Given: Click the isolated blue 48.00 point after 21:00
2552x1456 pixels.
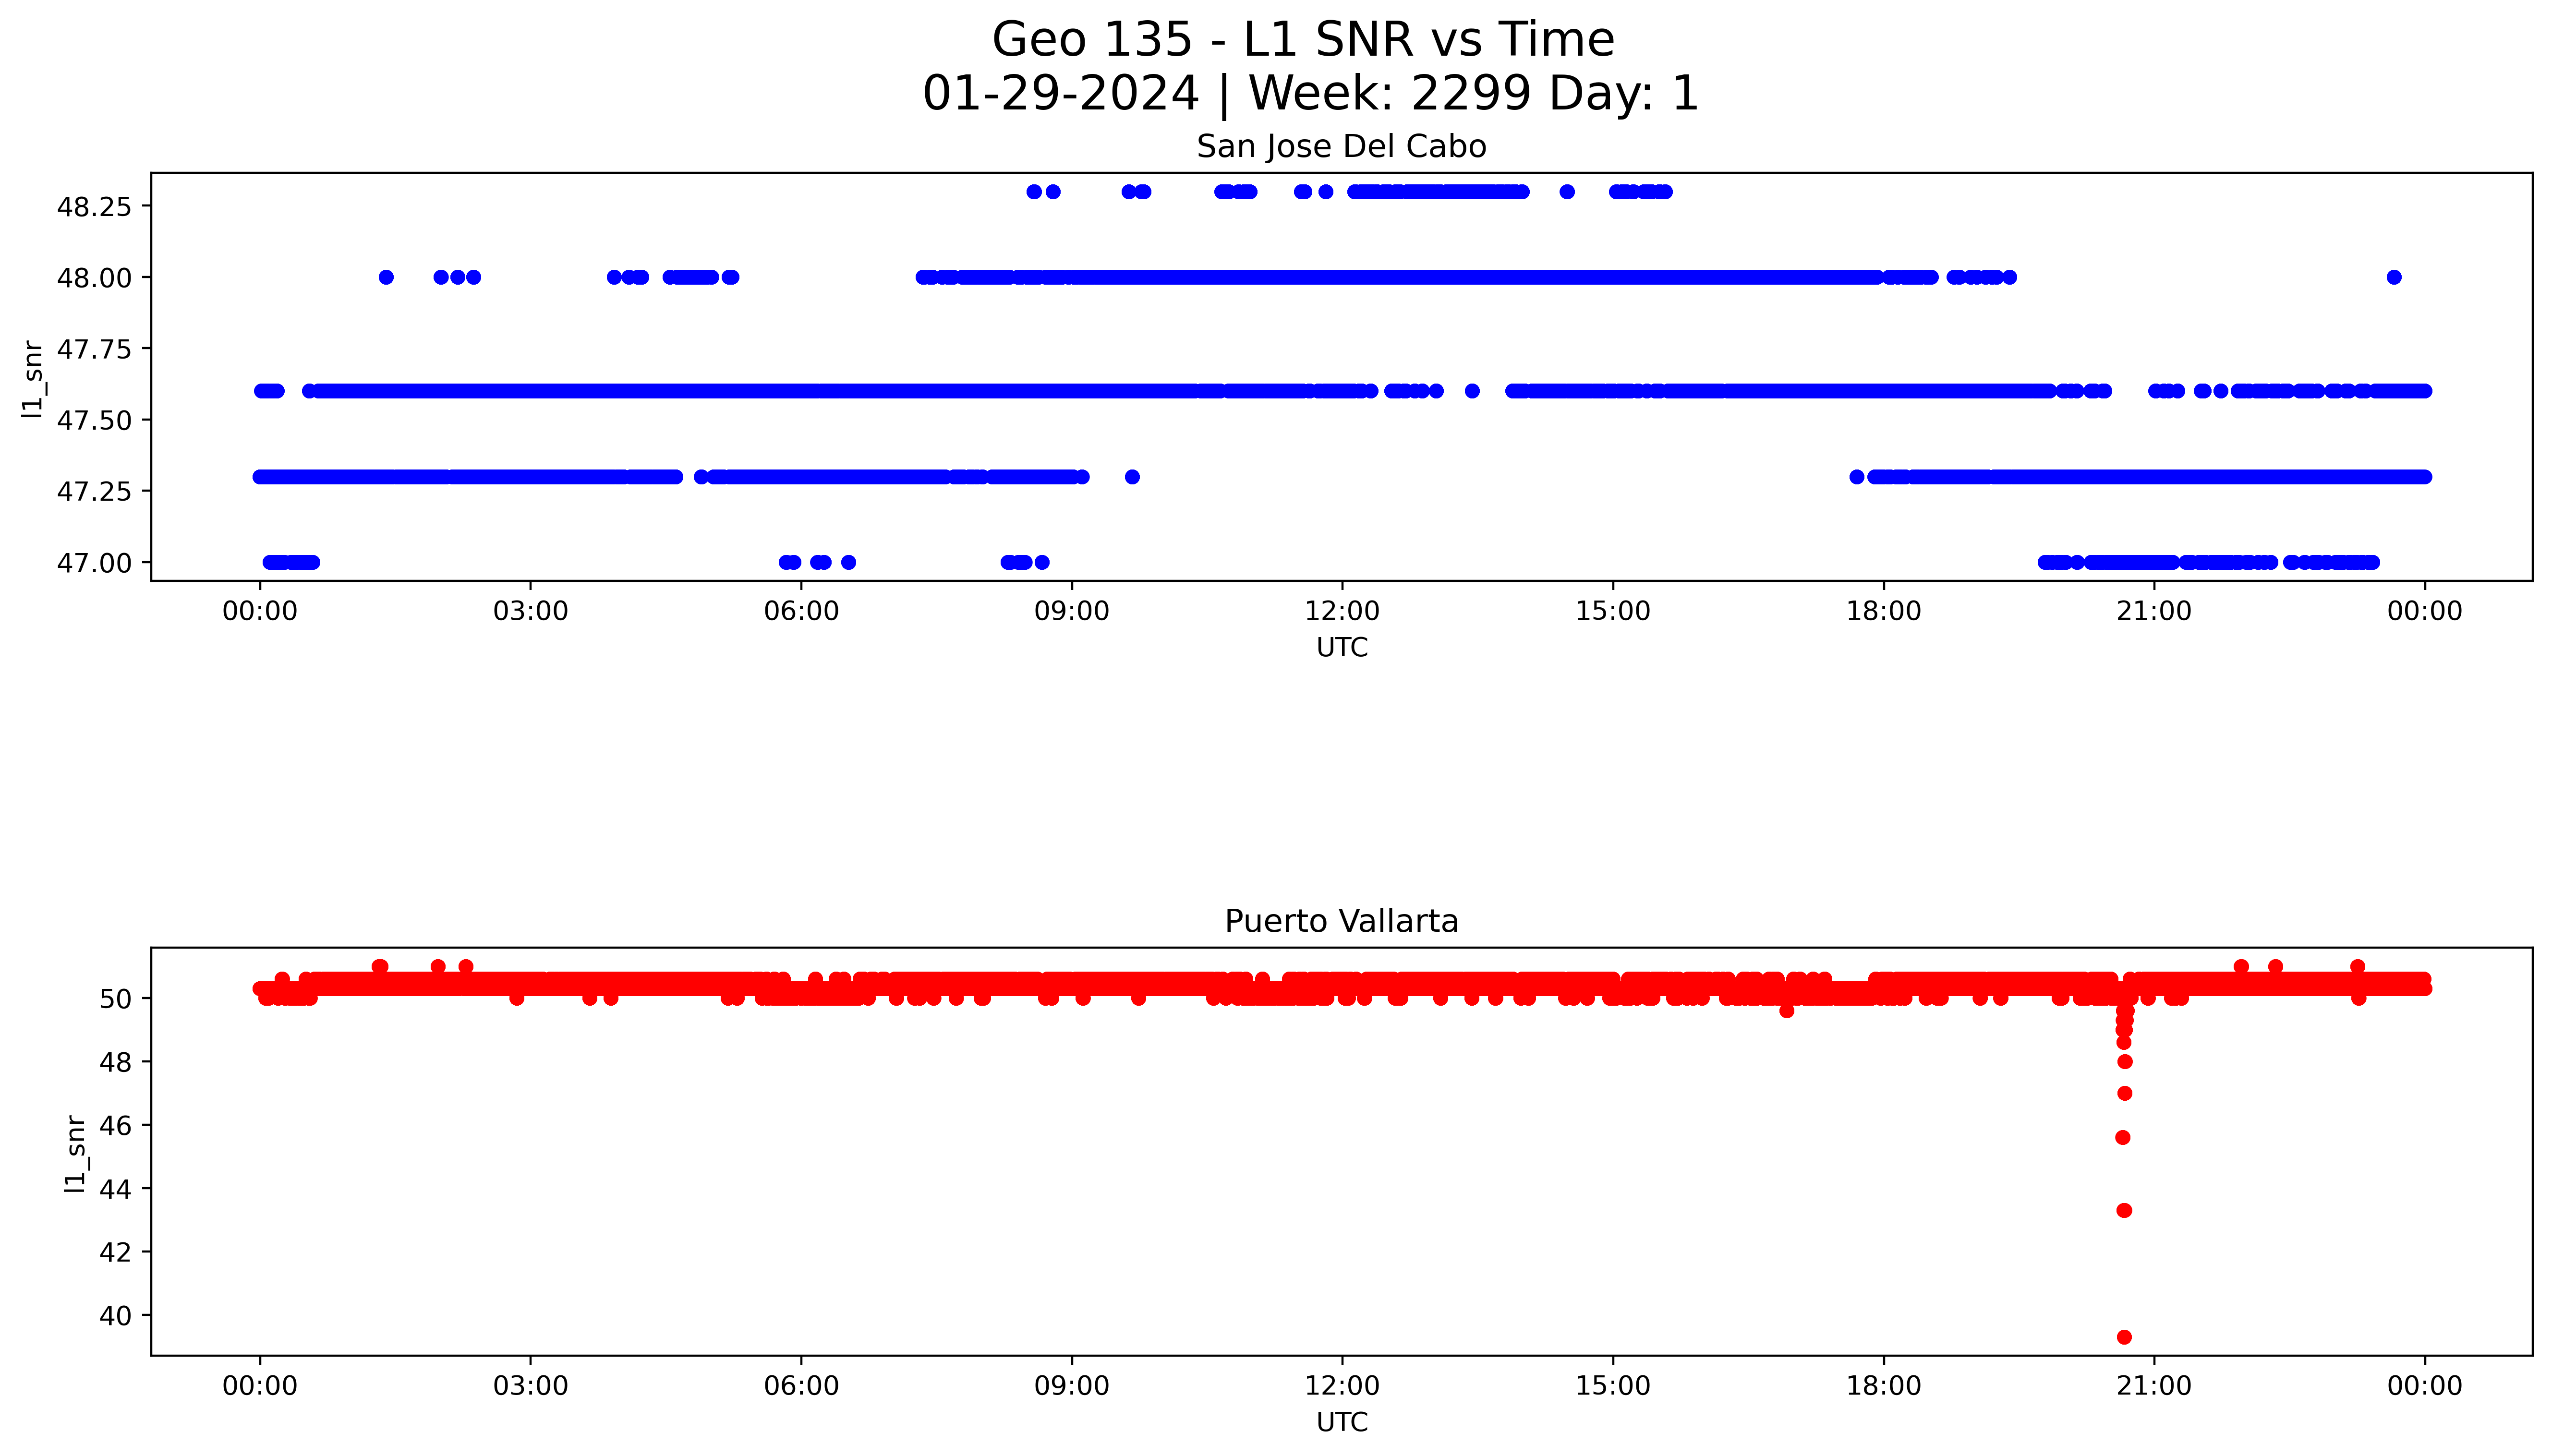Looking at the screenshot, I should (2393, 277).
